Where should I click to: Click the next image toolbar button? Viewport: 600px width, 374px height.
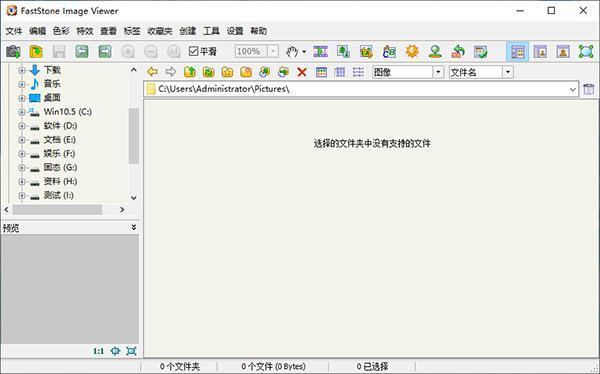pos(105,51)
